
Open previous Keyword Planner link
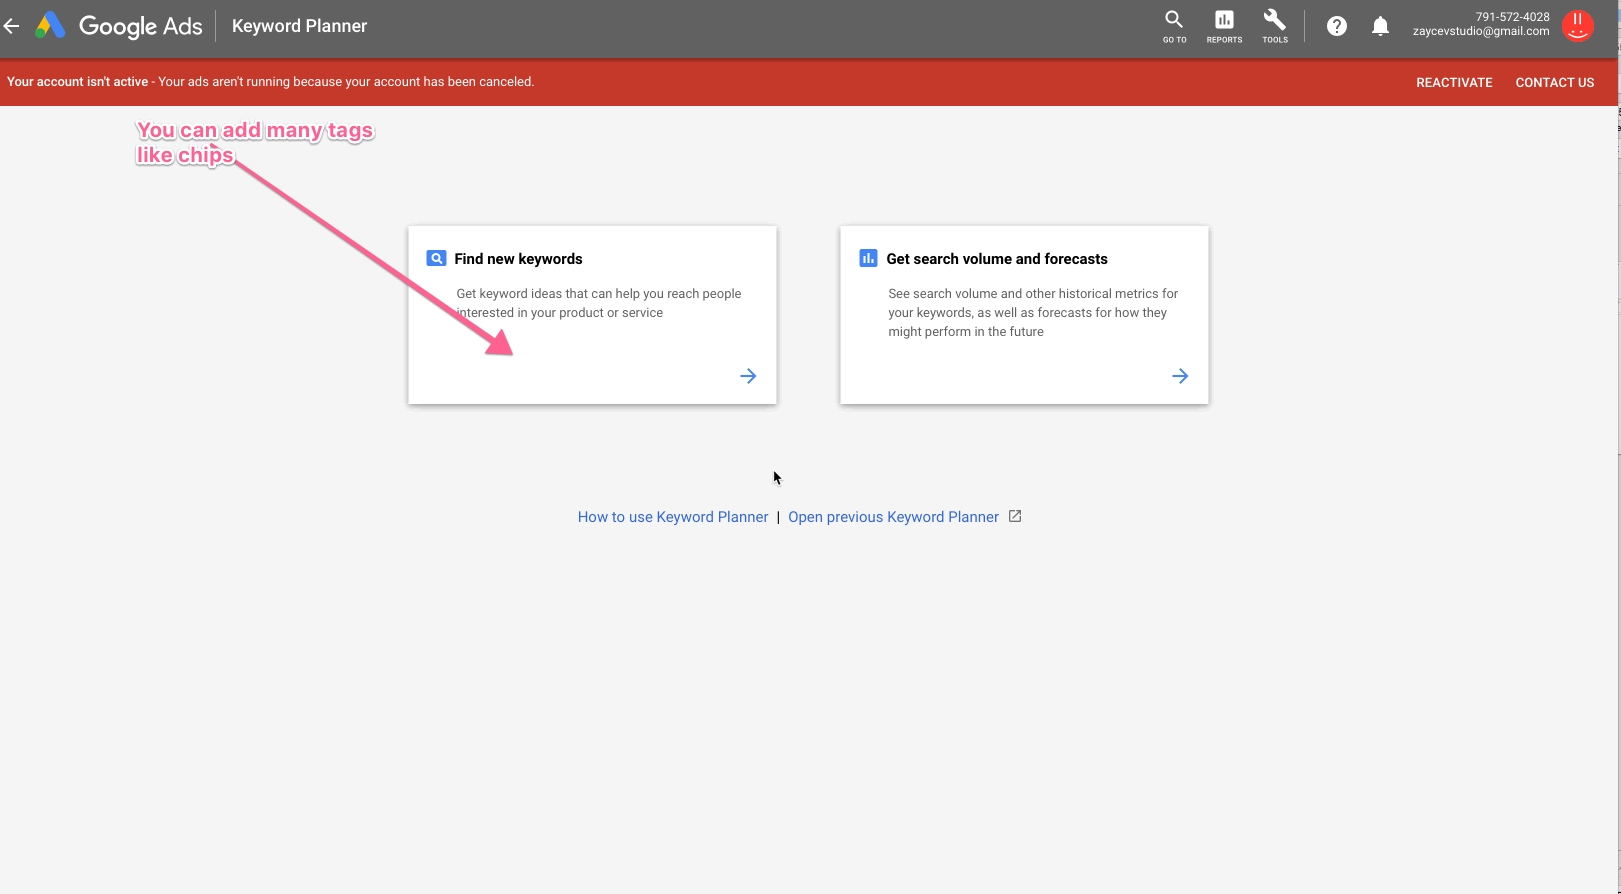point(893,517)
